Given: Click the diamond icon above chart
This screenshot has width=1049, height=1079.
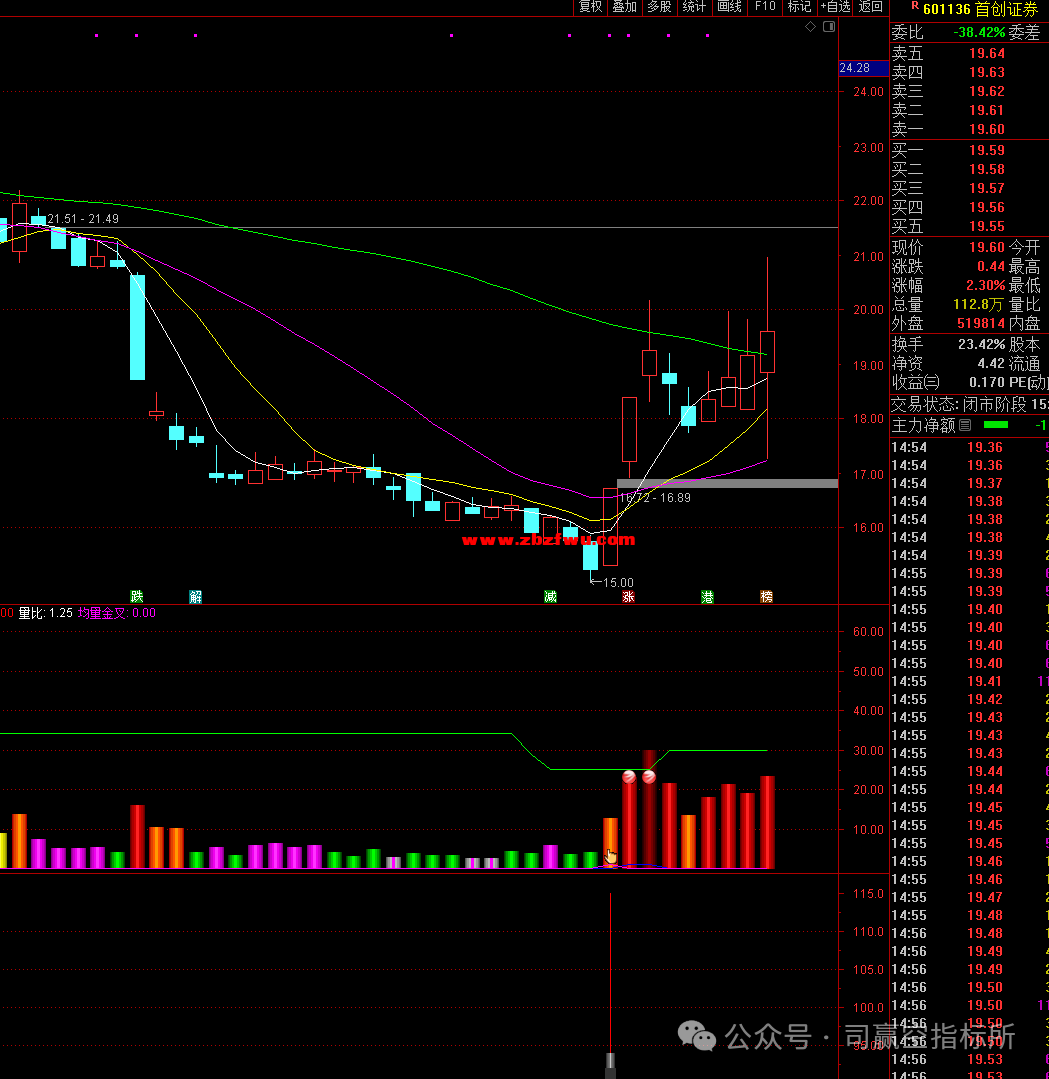Looking at the screenshot, I should pyautogui.click(x=810, y=26).
